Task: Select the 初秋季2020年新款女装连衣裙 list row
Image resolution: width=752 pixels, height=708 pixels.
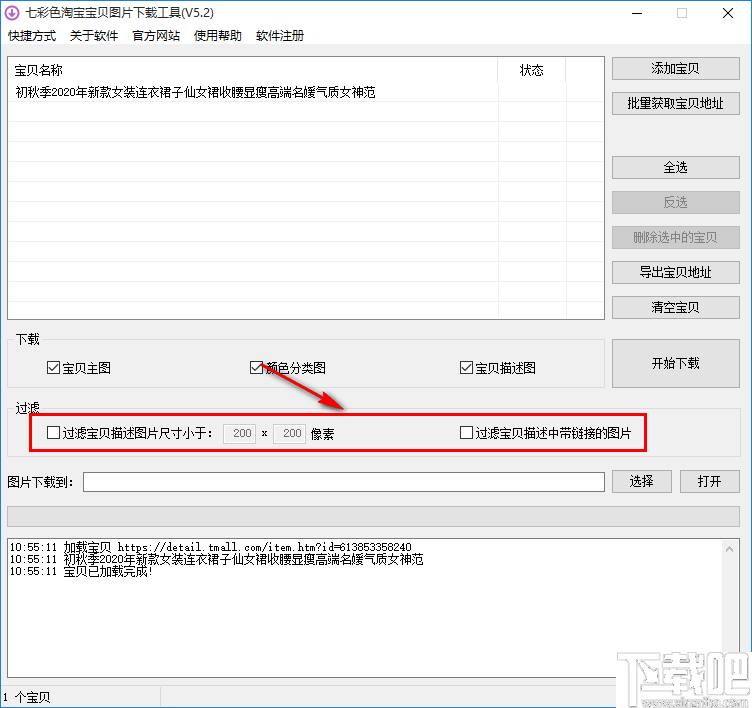Action: (x=306, y=92)
